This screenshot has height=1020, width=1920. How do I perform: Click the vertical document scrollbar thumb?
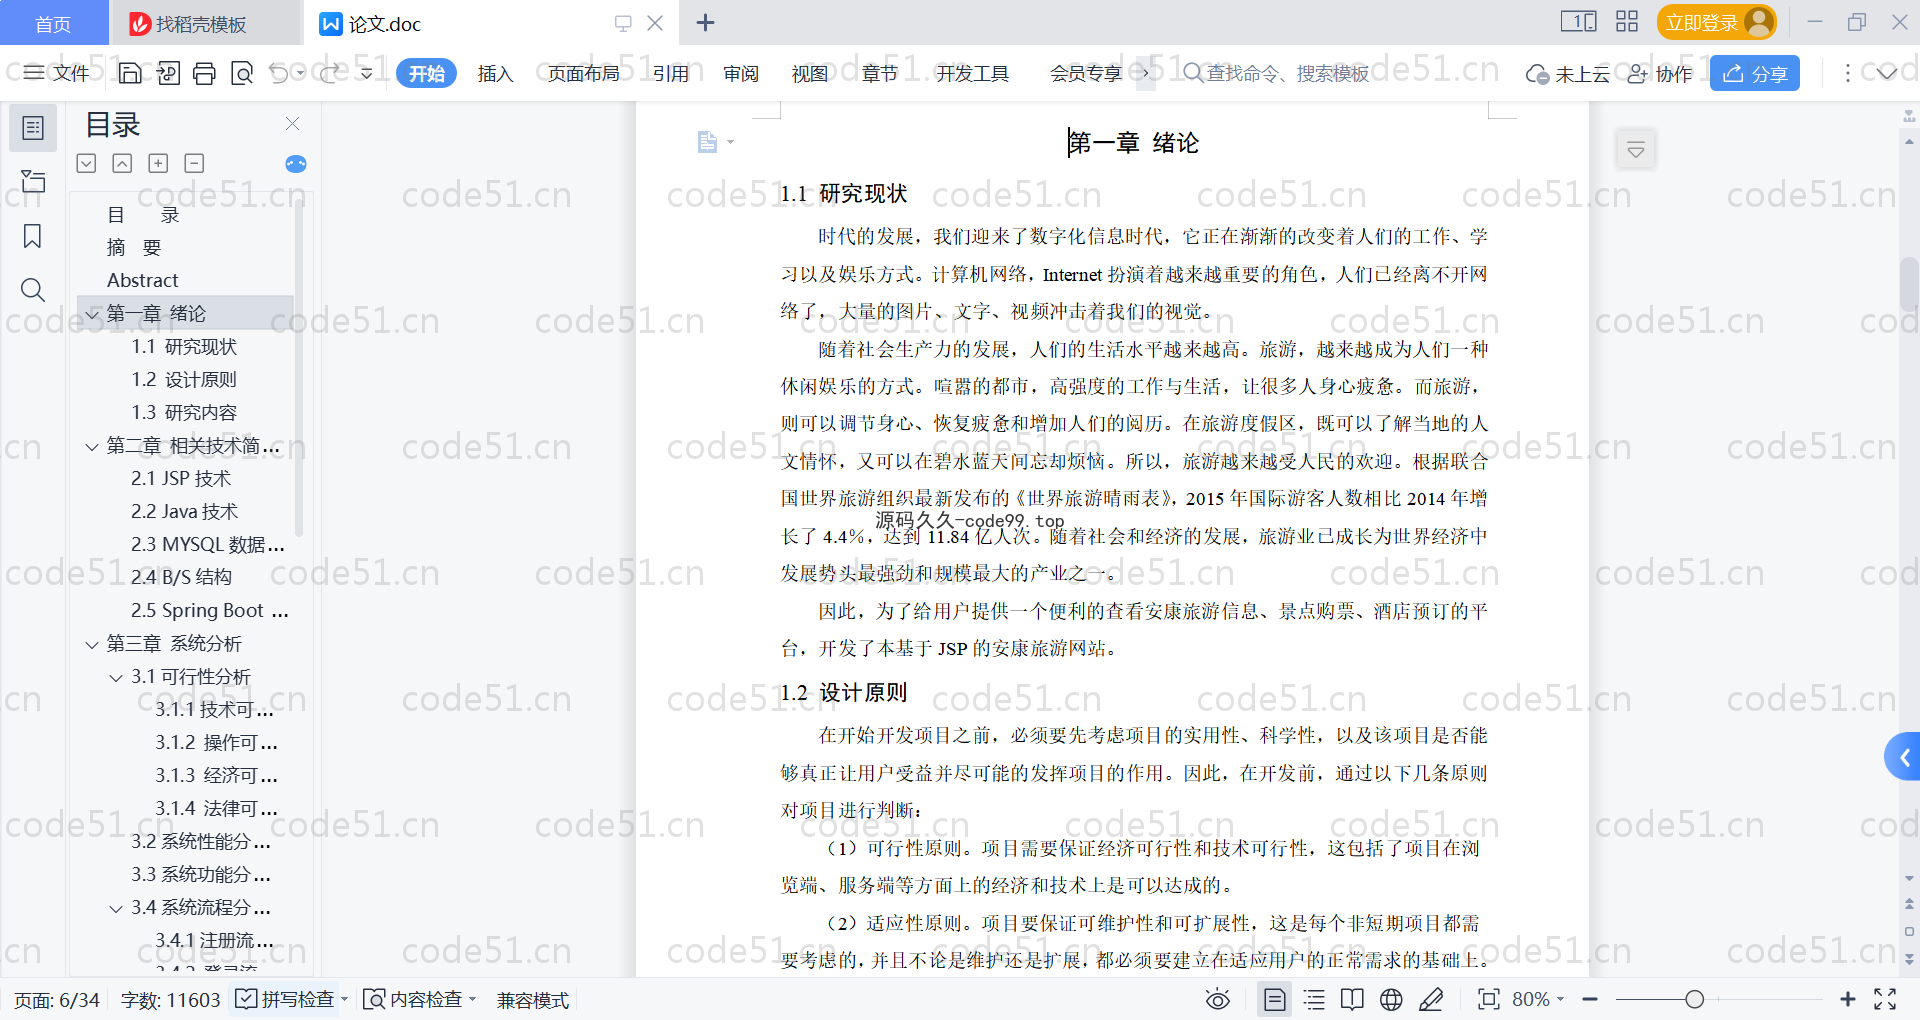[1909, 283]
